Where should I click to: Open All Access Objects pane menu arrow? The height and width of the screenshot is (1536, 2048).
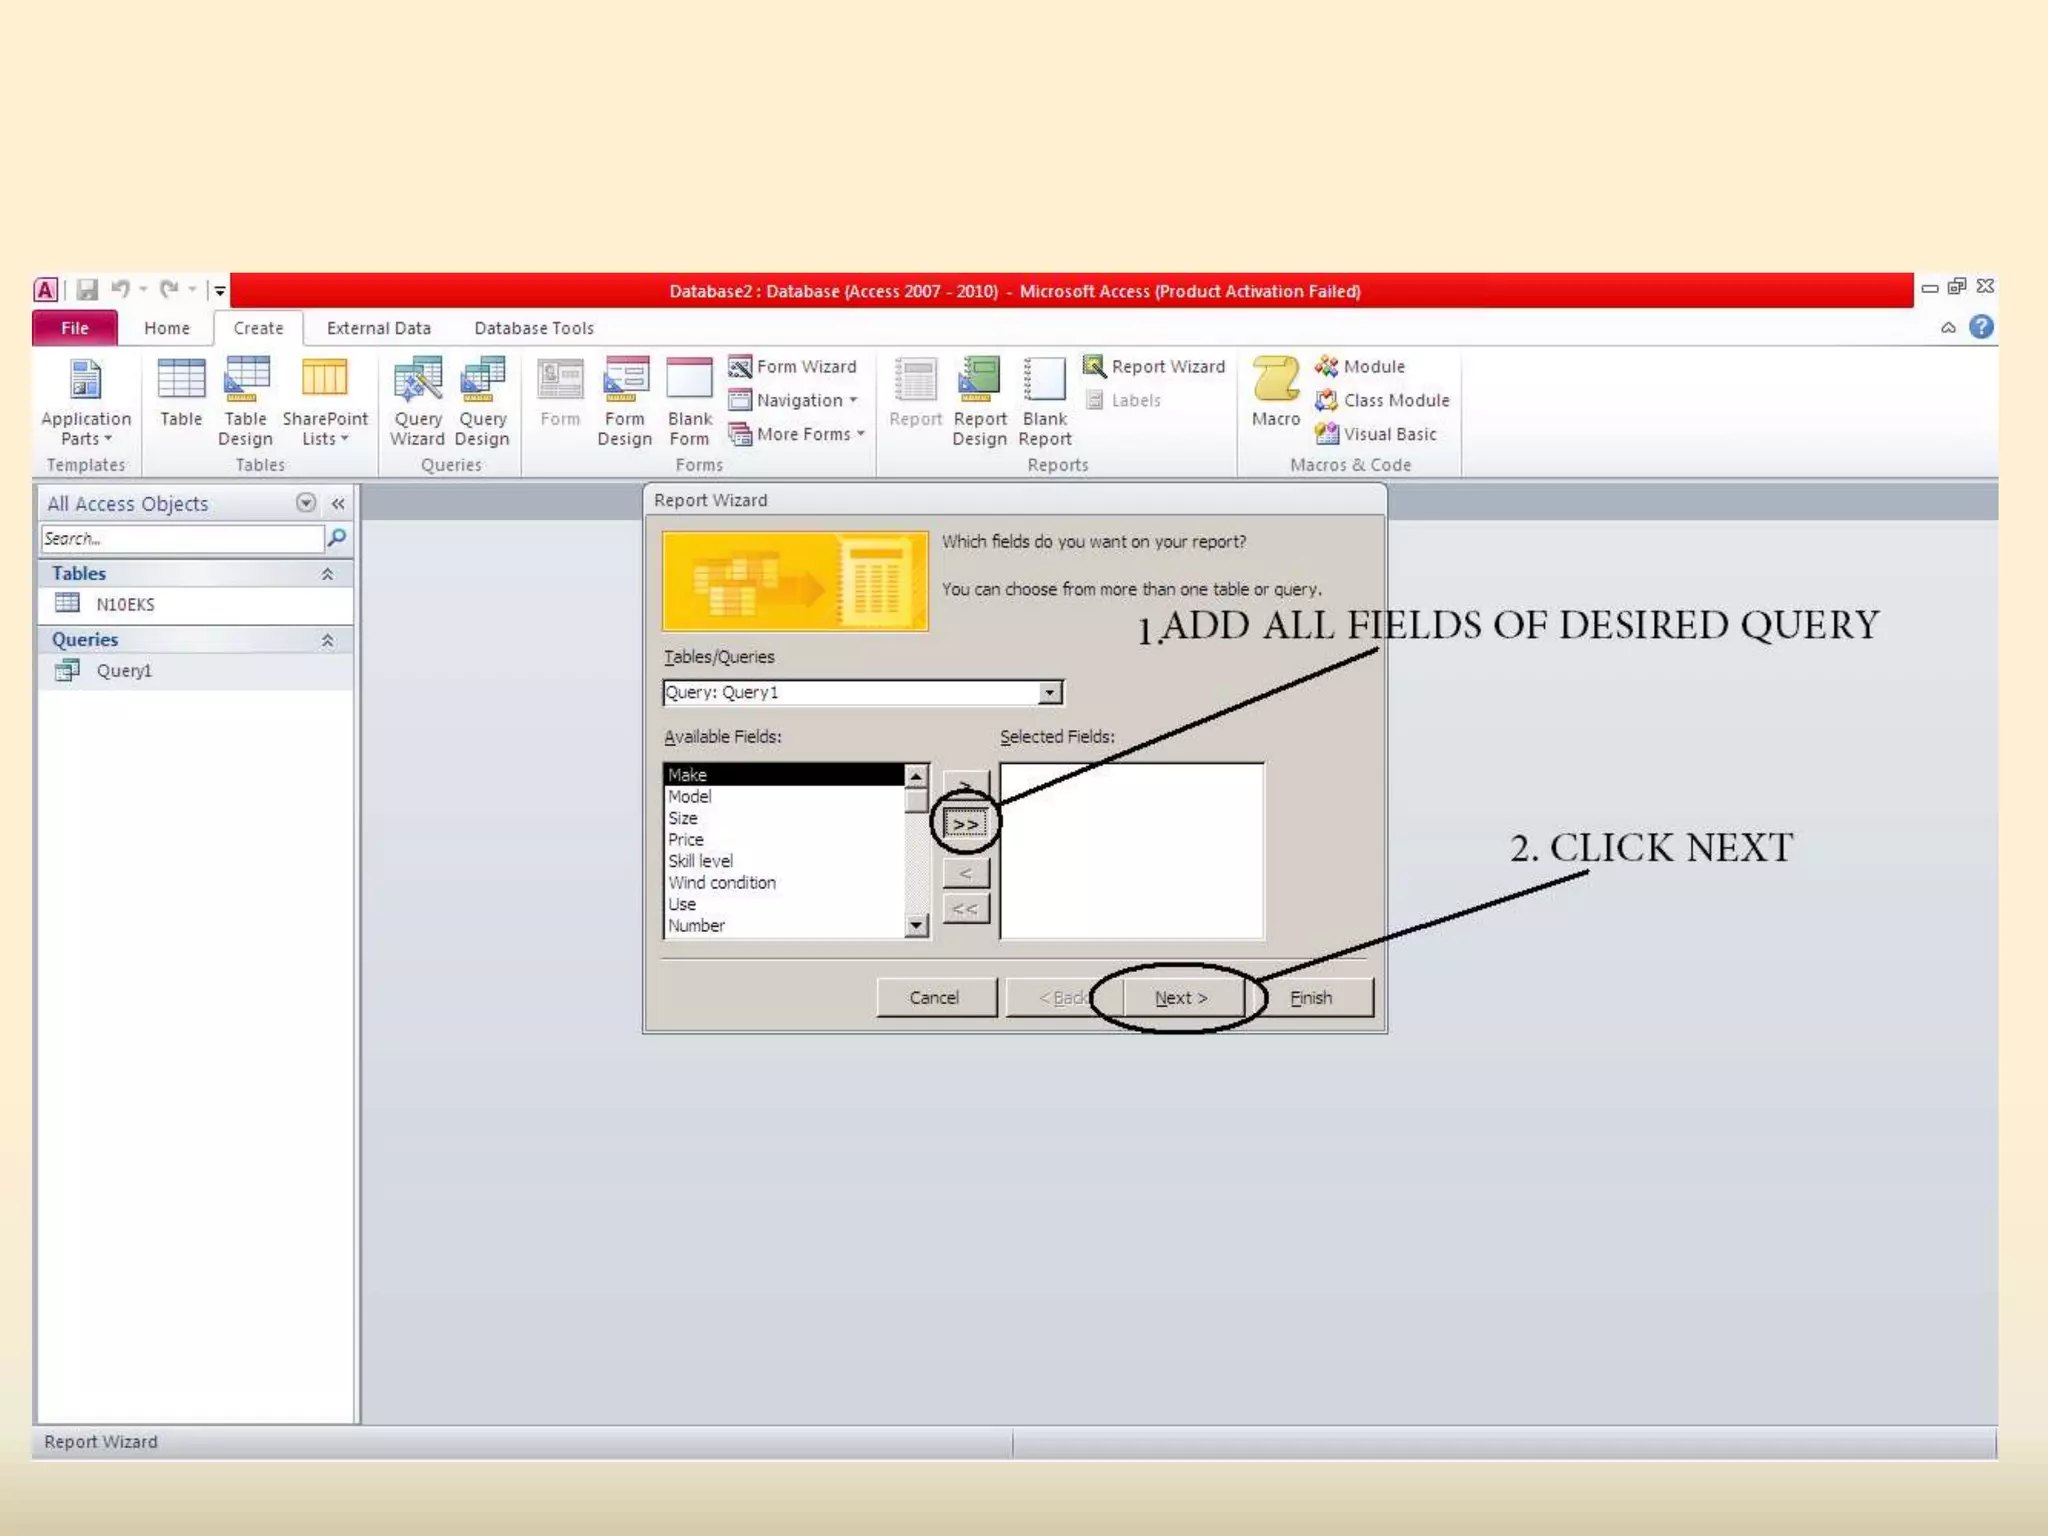(x=306, y=503)
